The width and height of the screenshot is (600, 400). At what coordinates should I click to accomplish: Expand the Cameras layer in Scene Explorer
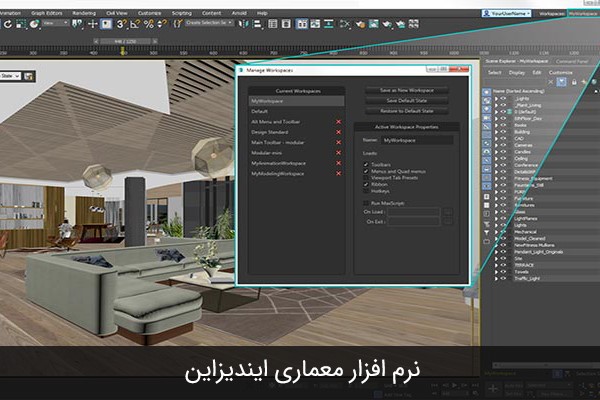tap(497, 145)
